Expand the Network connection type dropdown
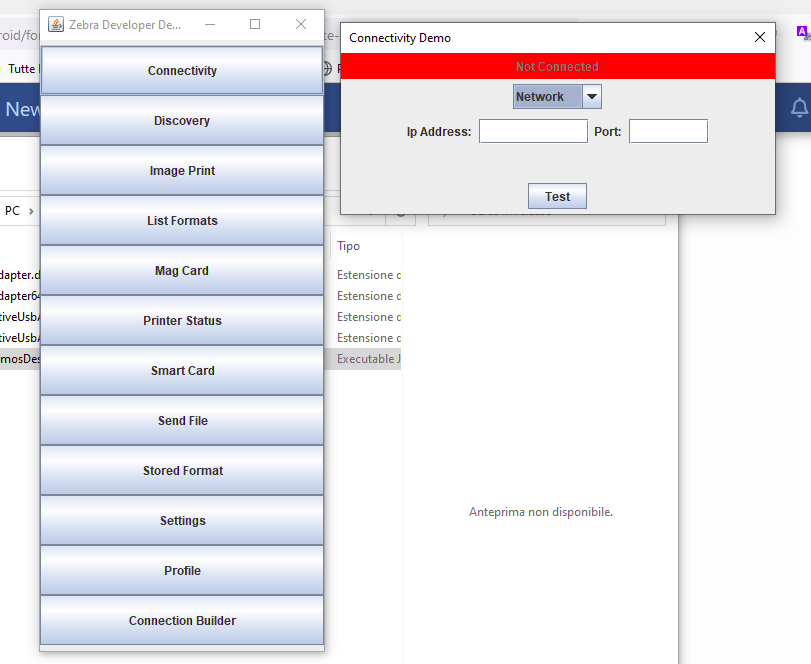The height and width of the screenshot is (664, 811). coord(592,97)
